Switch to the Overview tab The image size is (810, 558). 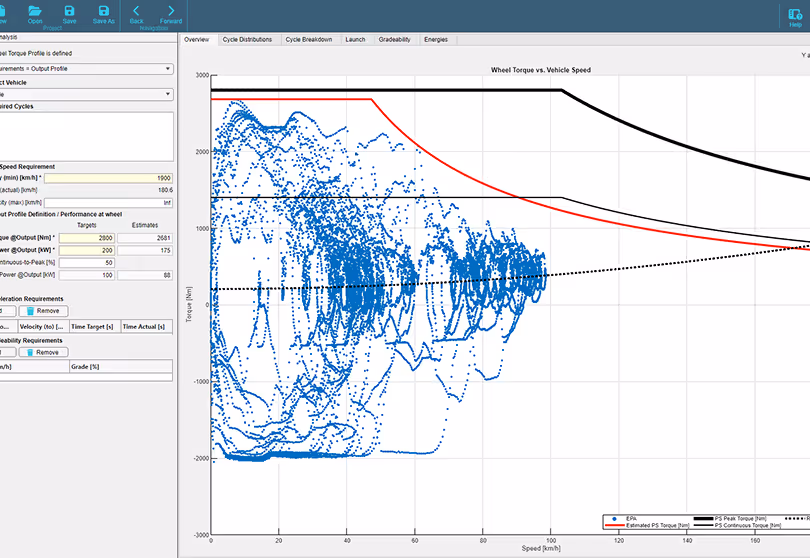197,40
